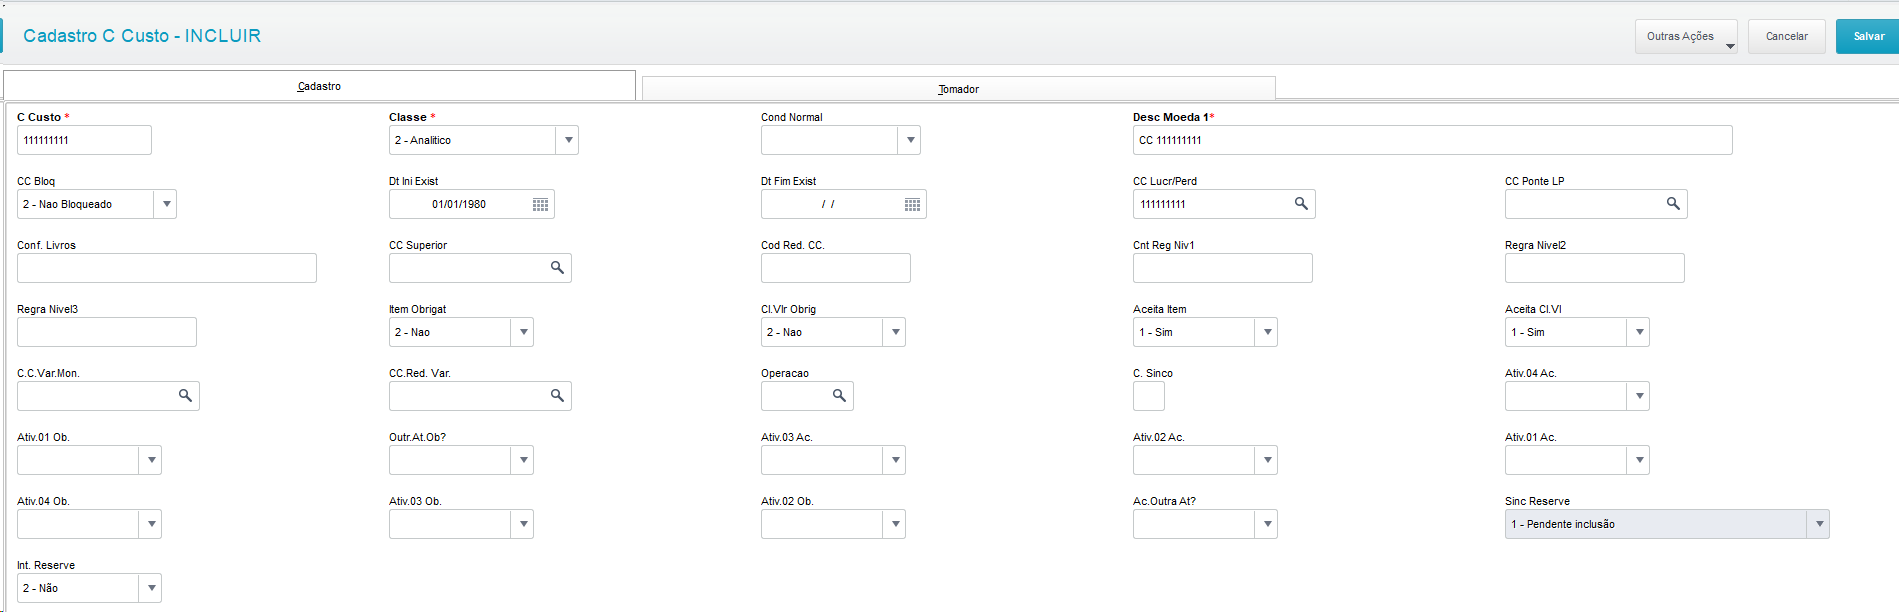
Task: Expand the Aceita Item dropdown
Action: pyautogui.click(x=1267, y=332)
